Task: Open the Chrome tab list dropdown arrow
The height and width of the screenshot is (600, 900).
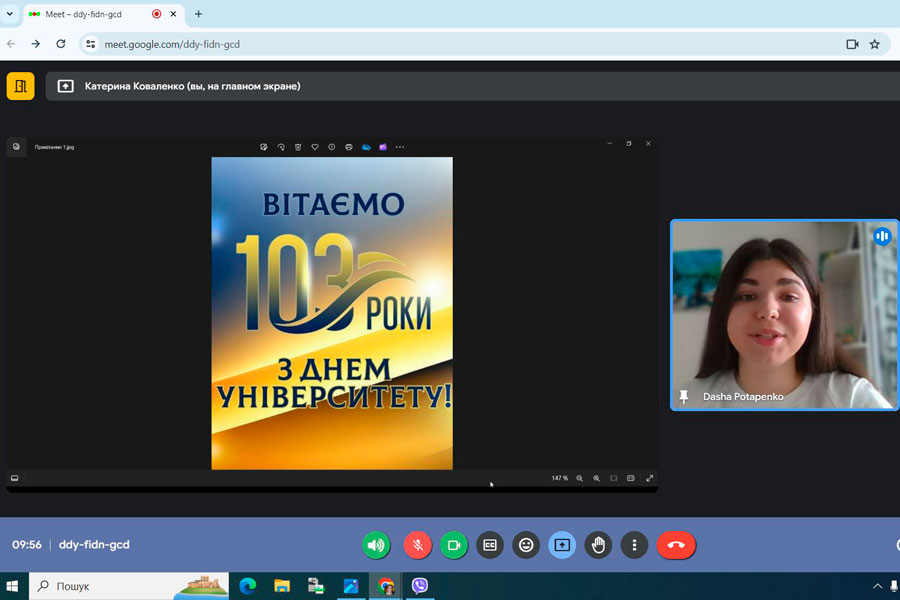Action: pyautogui.click(x=10, y=14)
